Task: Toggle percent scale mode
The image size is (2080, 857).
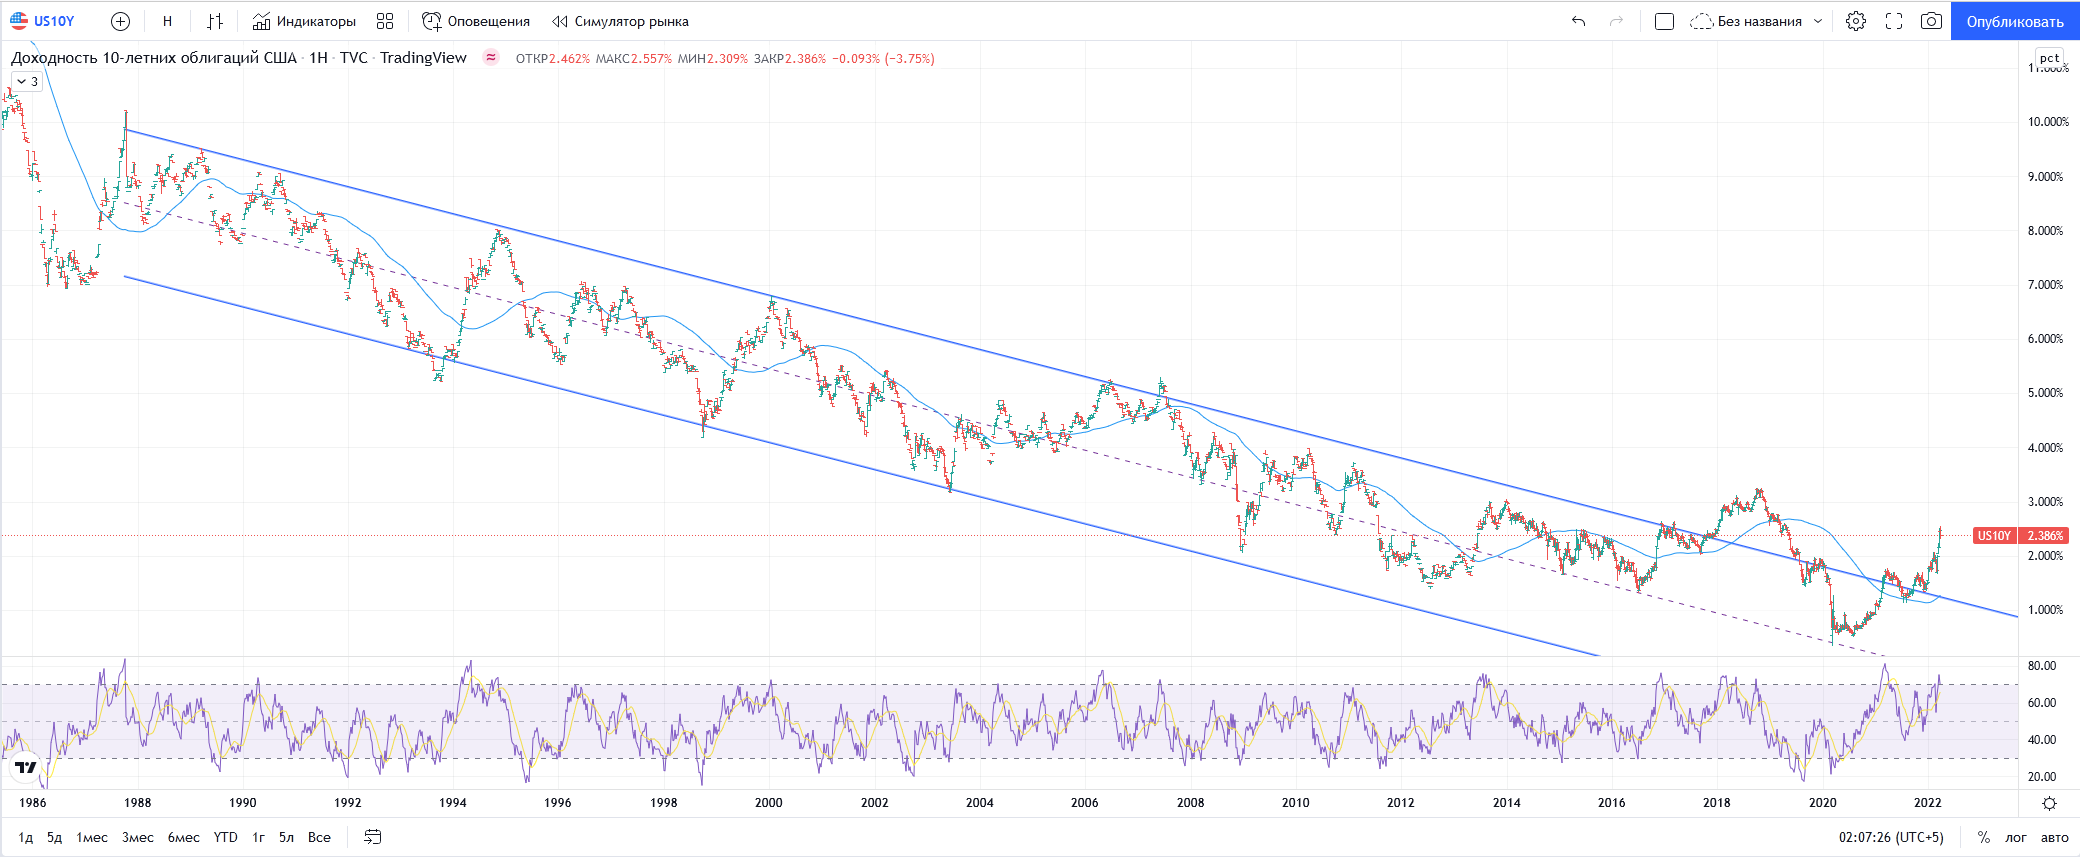Action: coord(1984,837)
